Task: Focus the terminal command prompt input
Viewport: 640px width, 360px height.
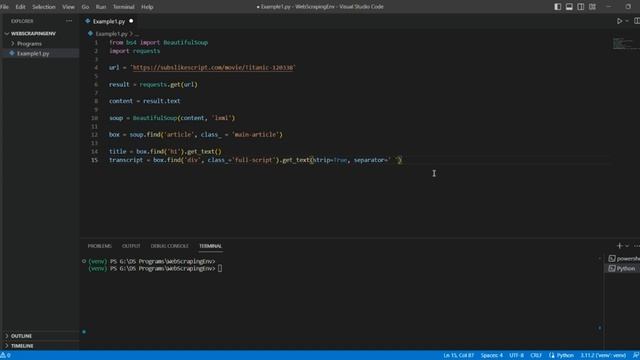Action: [x=220, y=269]
